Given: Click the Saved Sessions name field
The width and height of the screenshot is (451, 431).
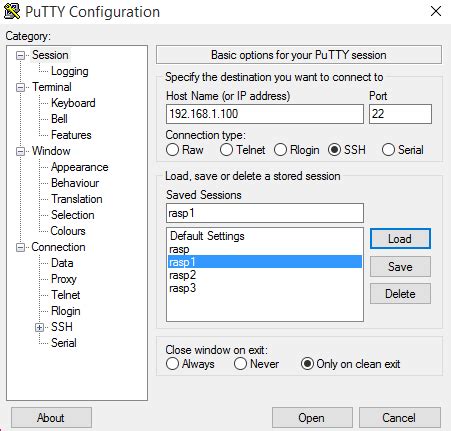Looking at the screenshot, I should (265, 213).
